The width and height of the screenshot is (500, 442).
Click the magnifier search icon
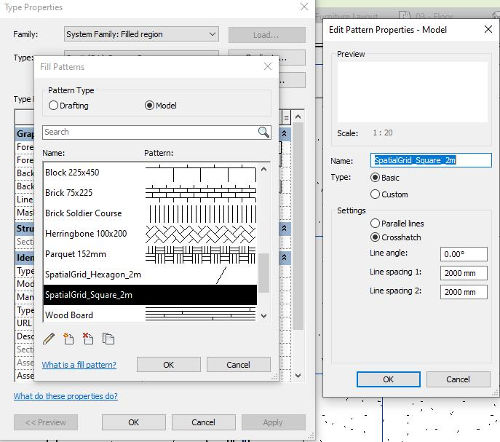pyautogui.click(x=263, y=132)
